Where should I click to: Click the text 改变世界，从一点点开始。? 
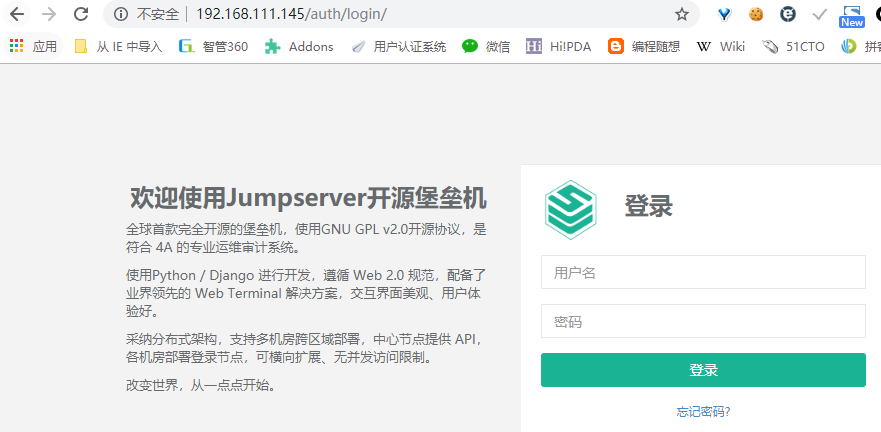pos(201,385)
